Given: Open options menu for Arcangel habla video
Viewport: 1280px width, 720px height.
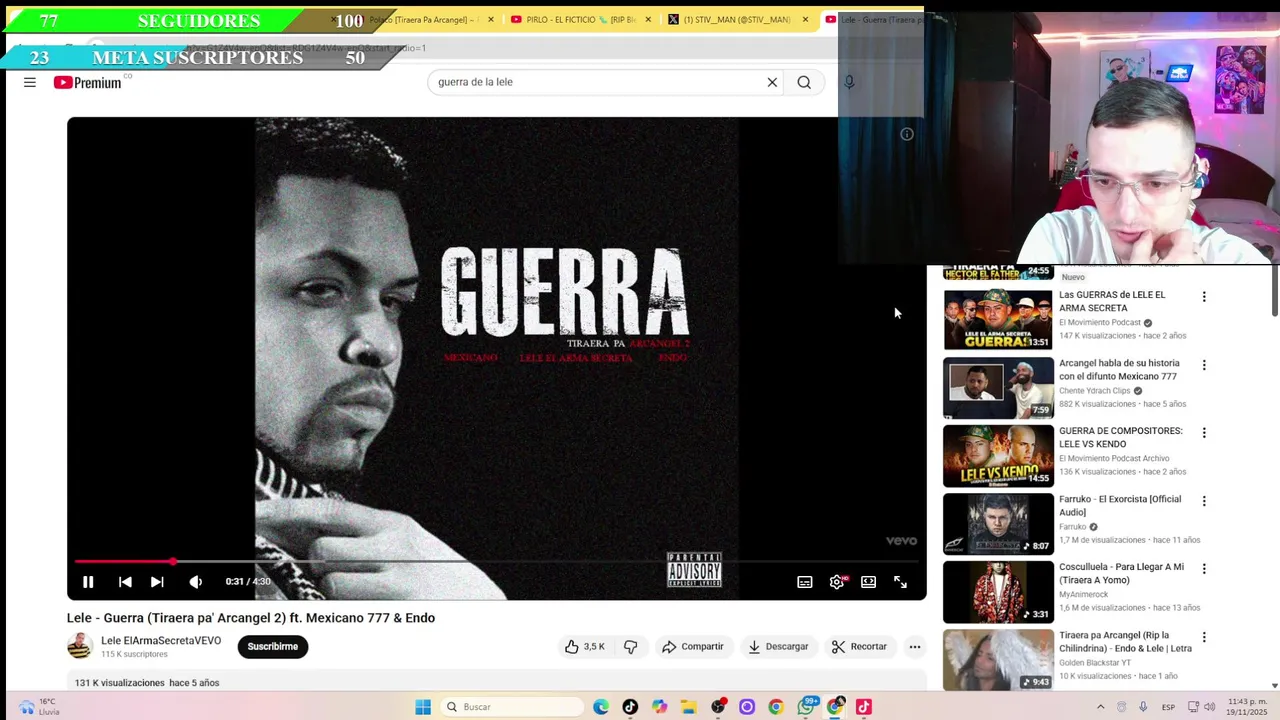Looking at the screenshot, I should (x=1204, y=365).
